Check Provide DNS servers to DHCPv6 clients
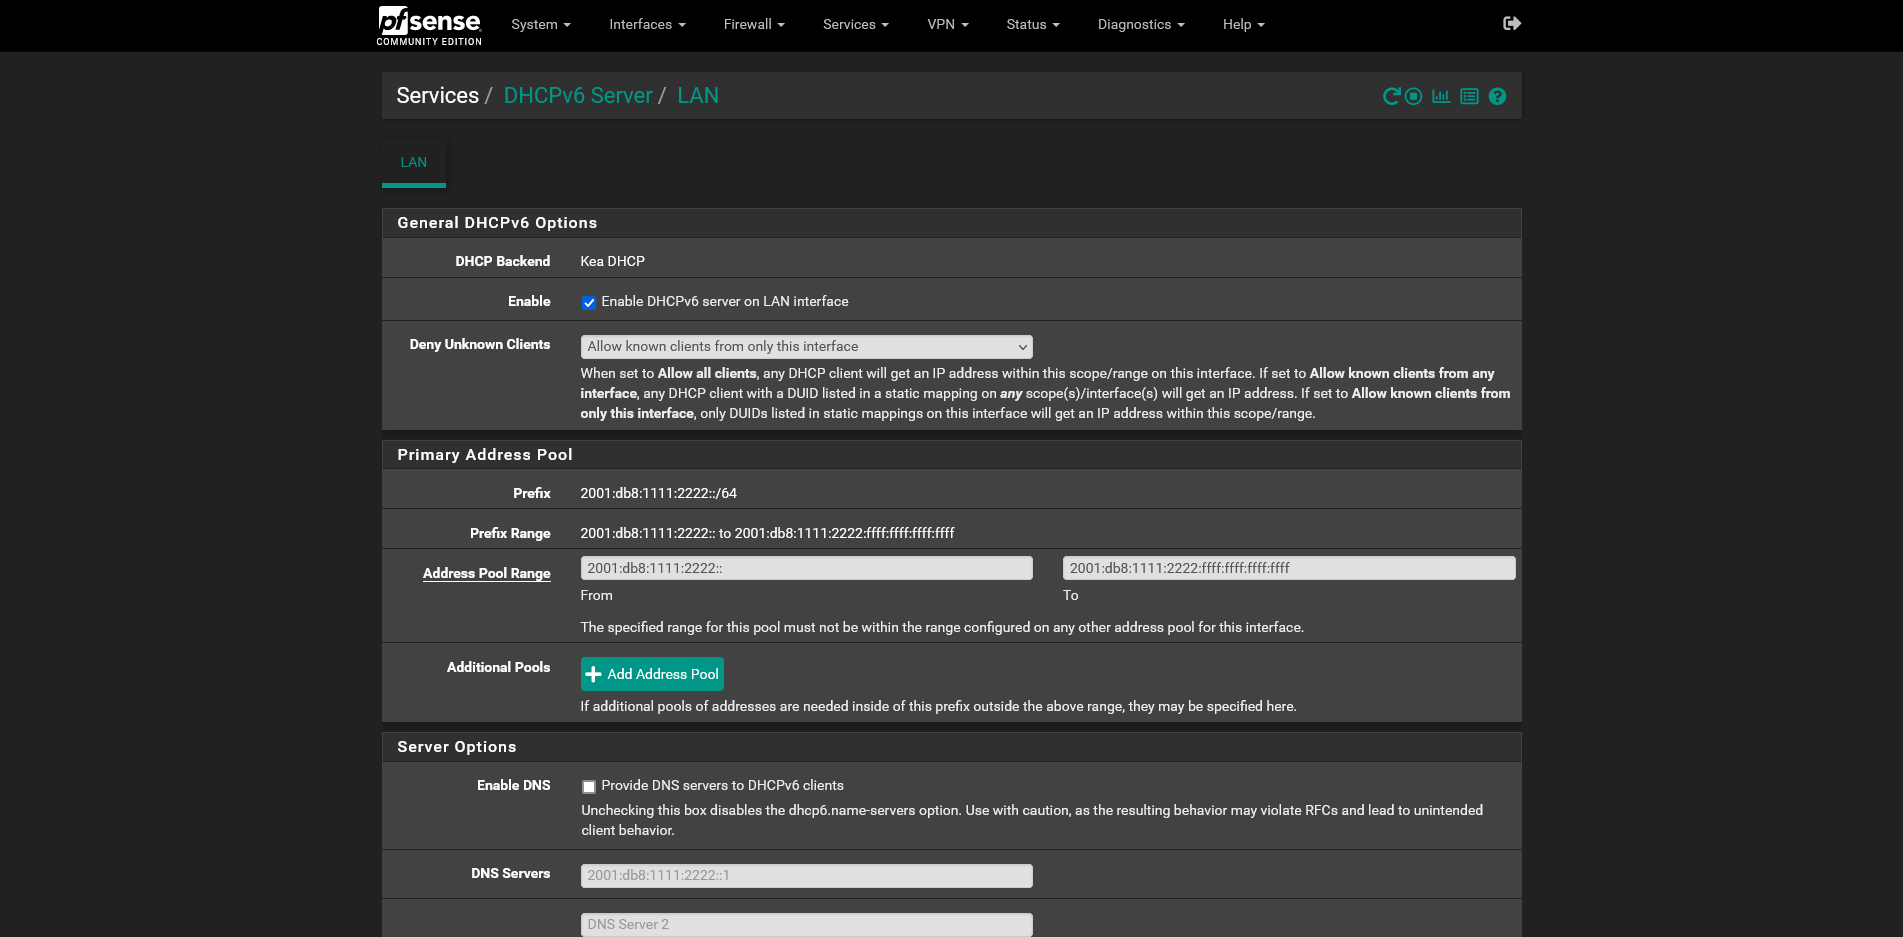 coord(589,786)
